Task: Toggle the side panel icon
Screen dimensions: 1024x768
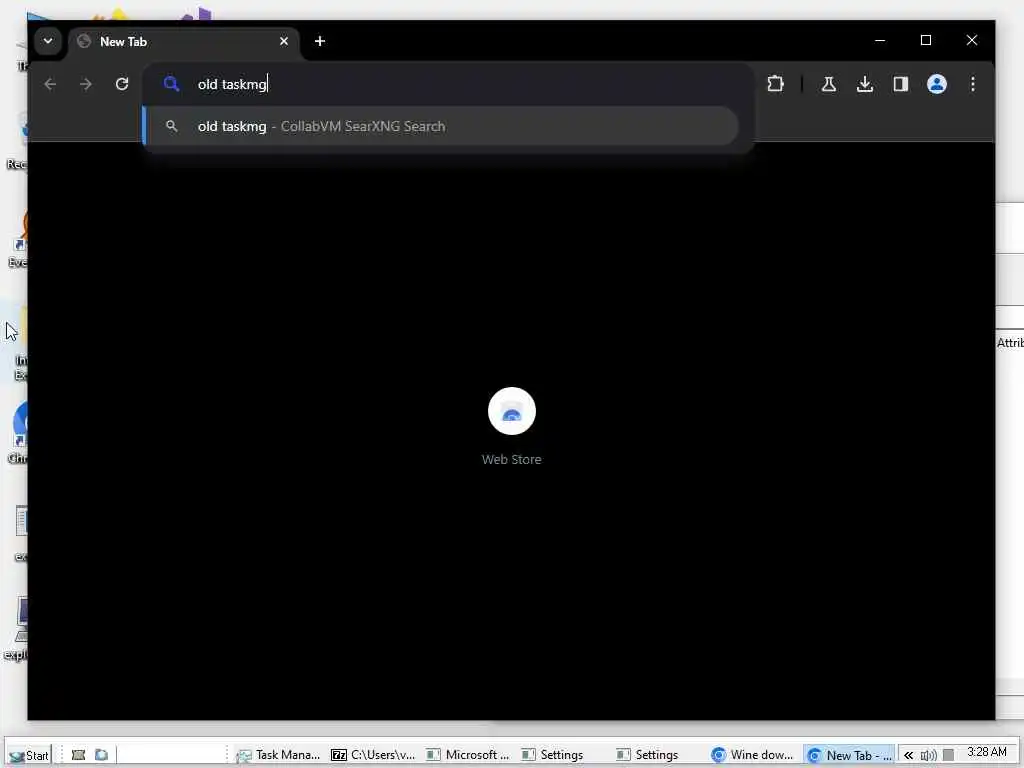Action: coord(901,84)
